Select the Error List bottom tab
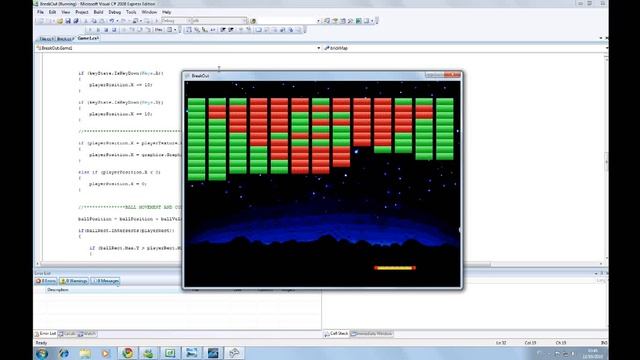This screenshot has height=360, width=640. 46,334
